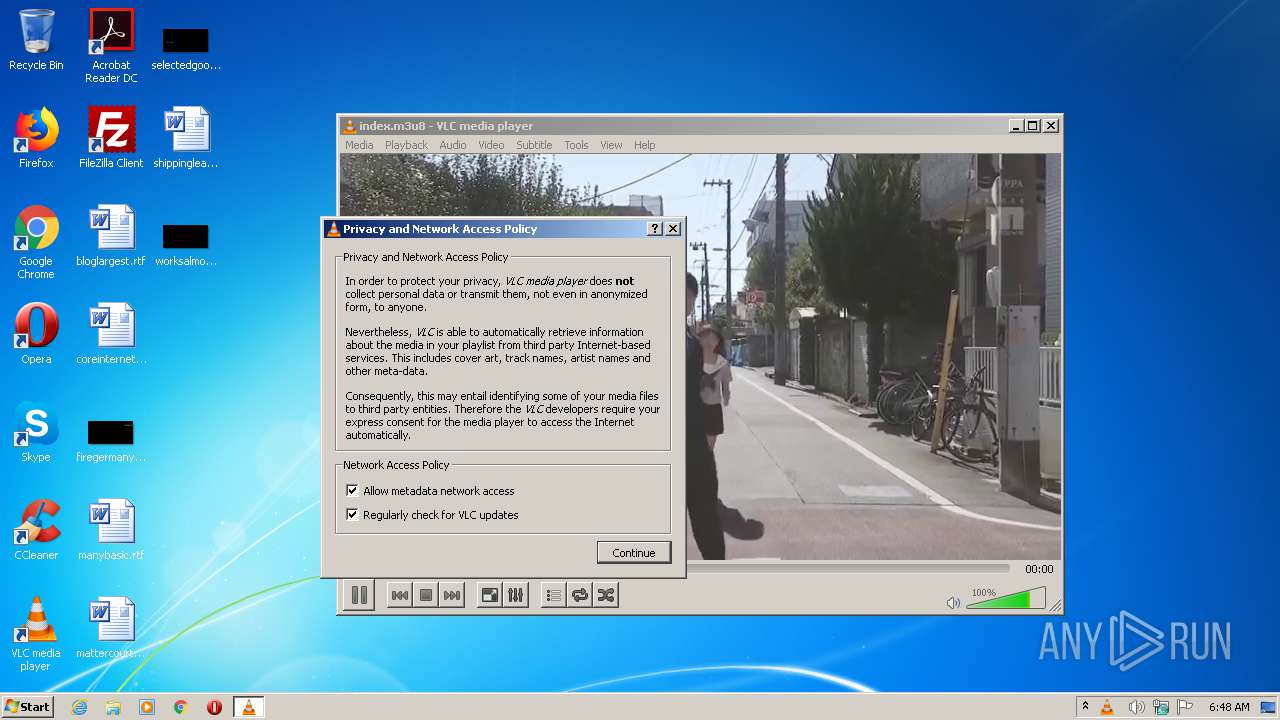Viewport: 1280px width, 720px height.
Task: Open the VLC Video menu
Action: (491, 145)
